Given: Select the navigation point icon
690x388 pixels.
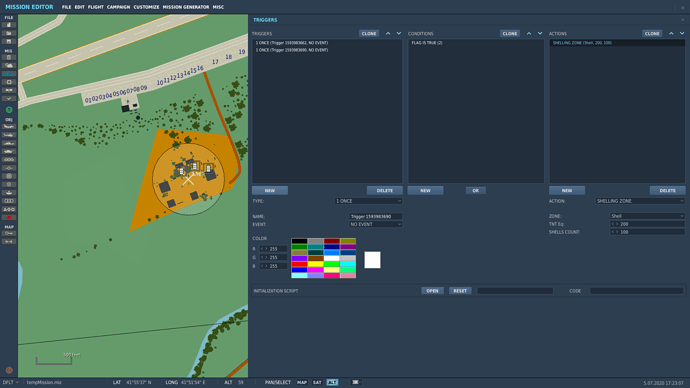Looking at the screenshot, I should 9,168.
